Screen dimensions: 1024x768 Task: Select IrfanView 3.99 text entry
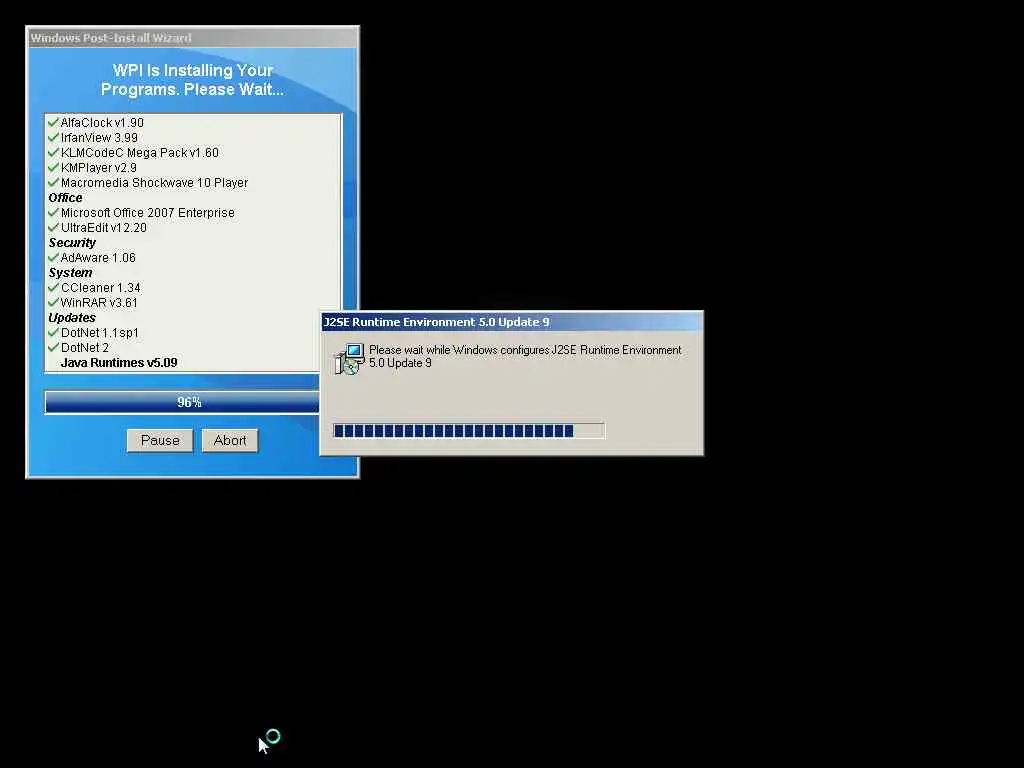click(99, 138)
